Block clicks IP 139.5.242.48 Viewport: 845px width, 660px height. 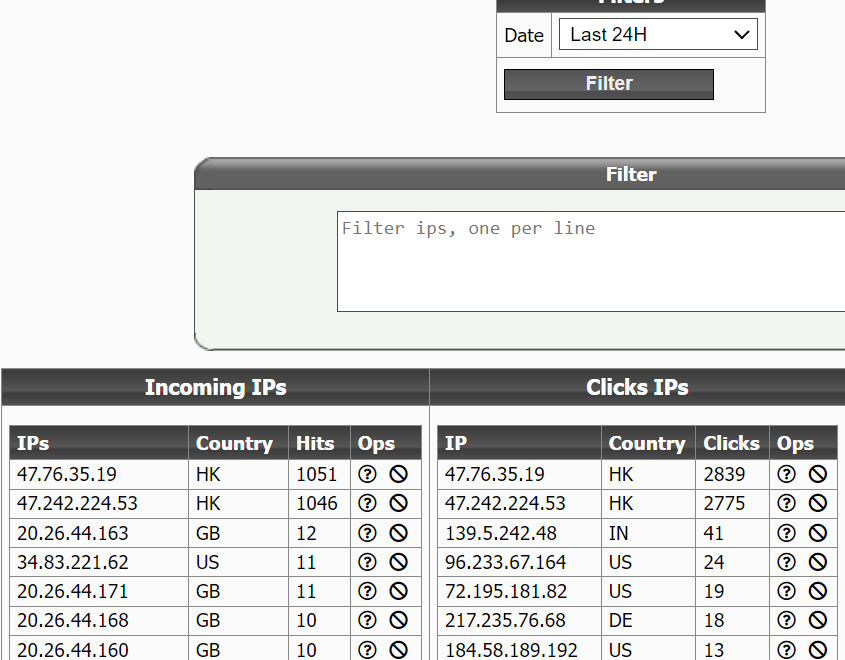pos(818,533)
